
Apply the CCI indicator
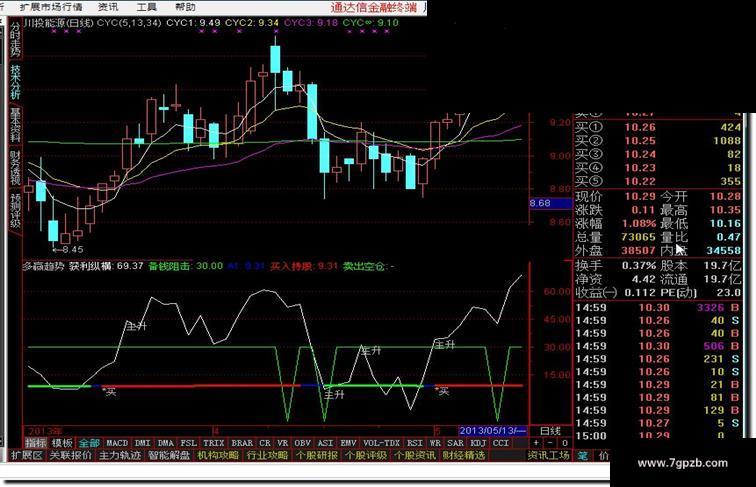click(501, 443)
